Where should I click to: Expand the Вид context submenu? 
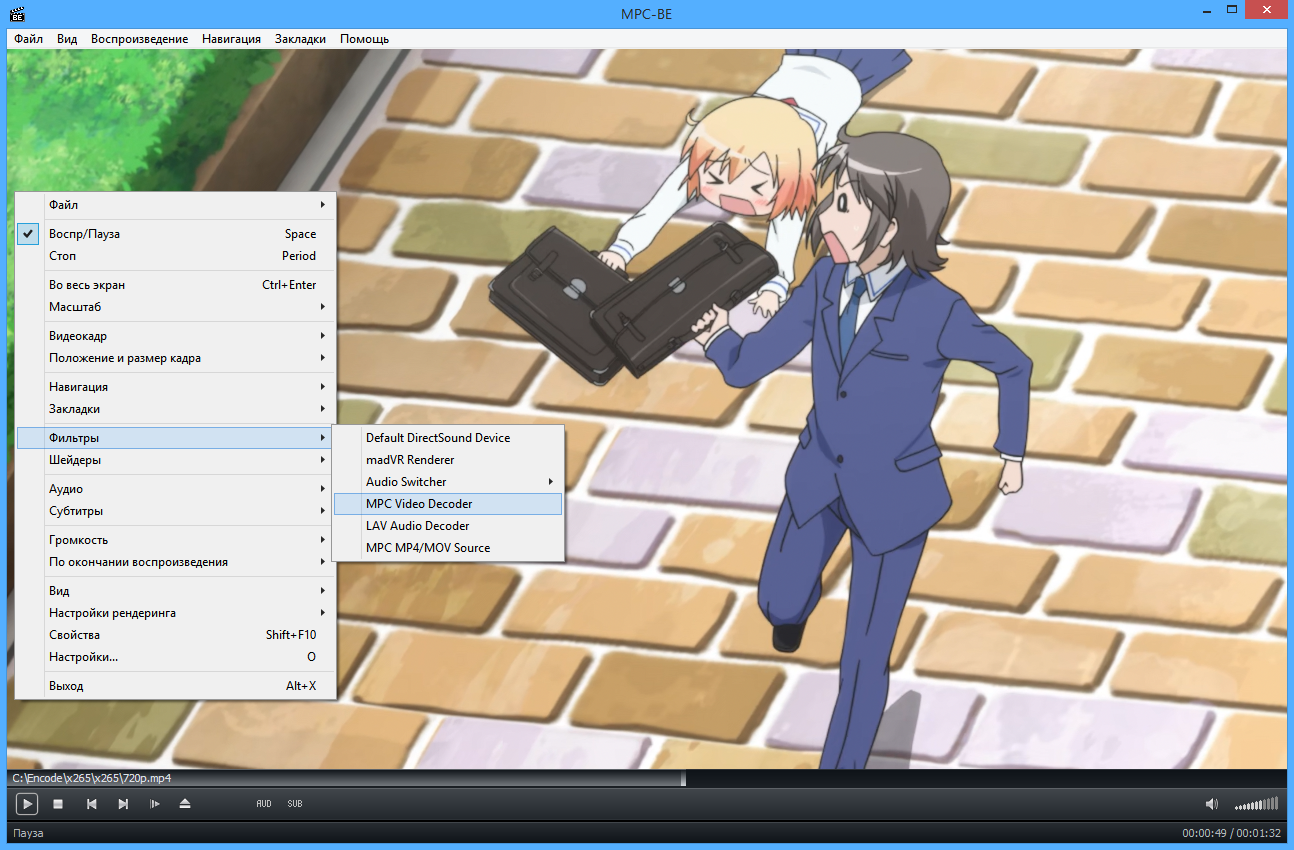click(x=176, y=591)
